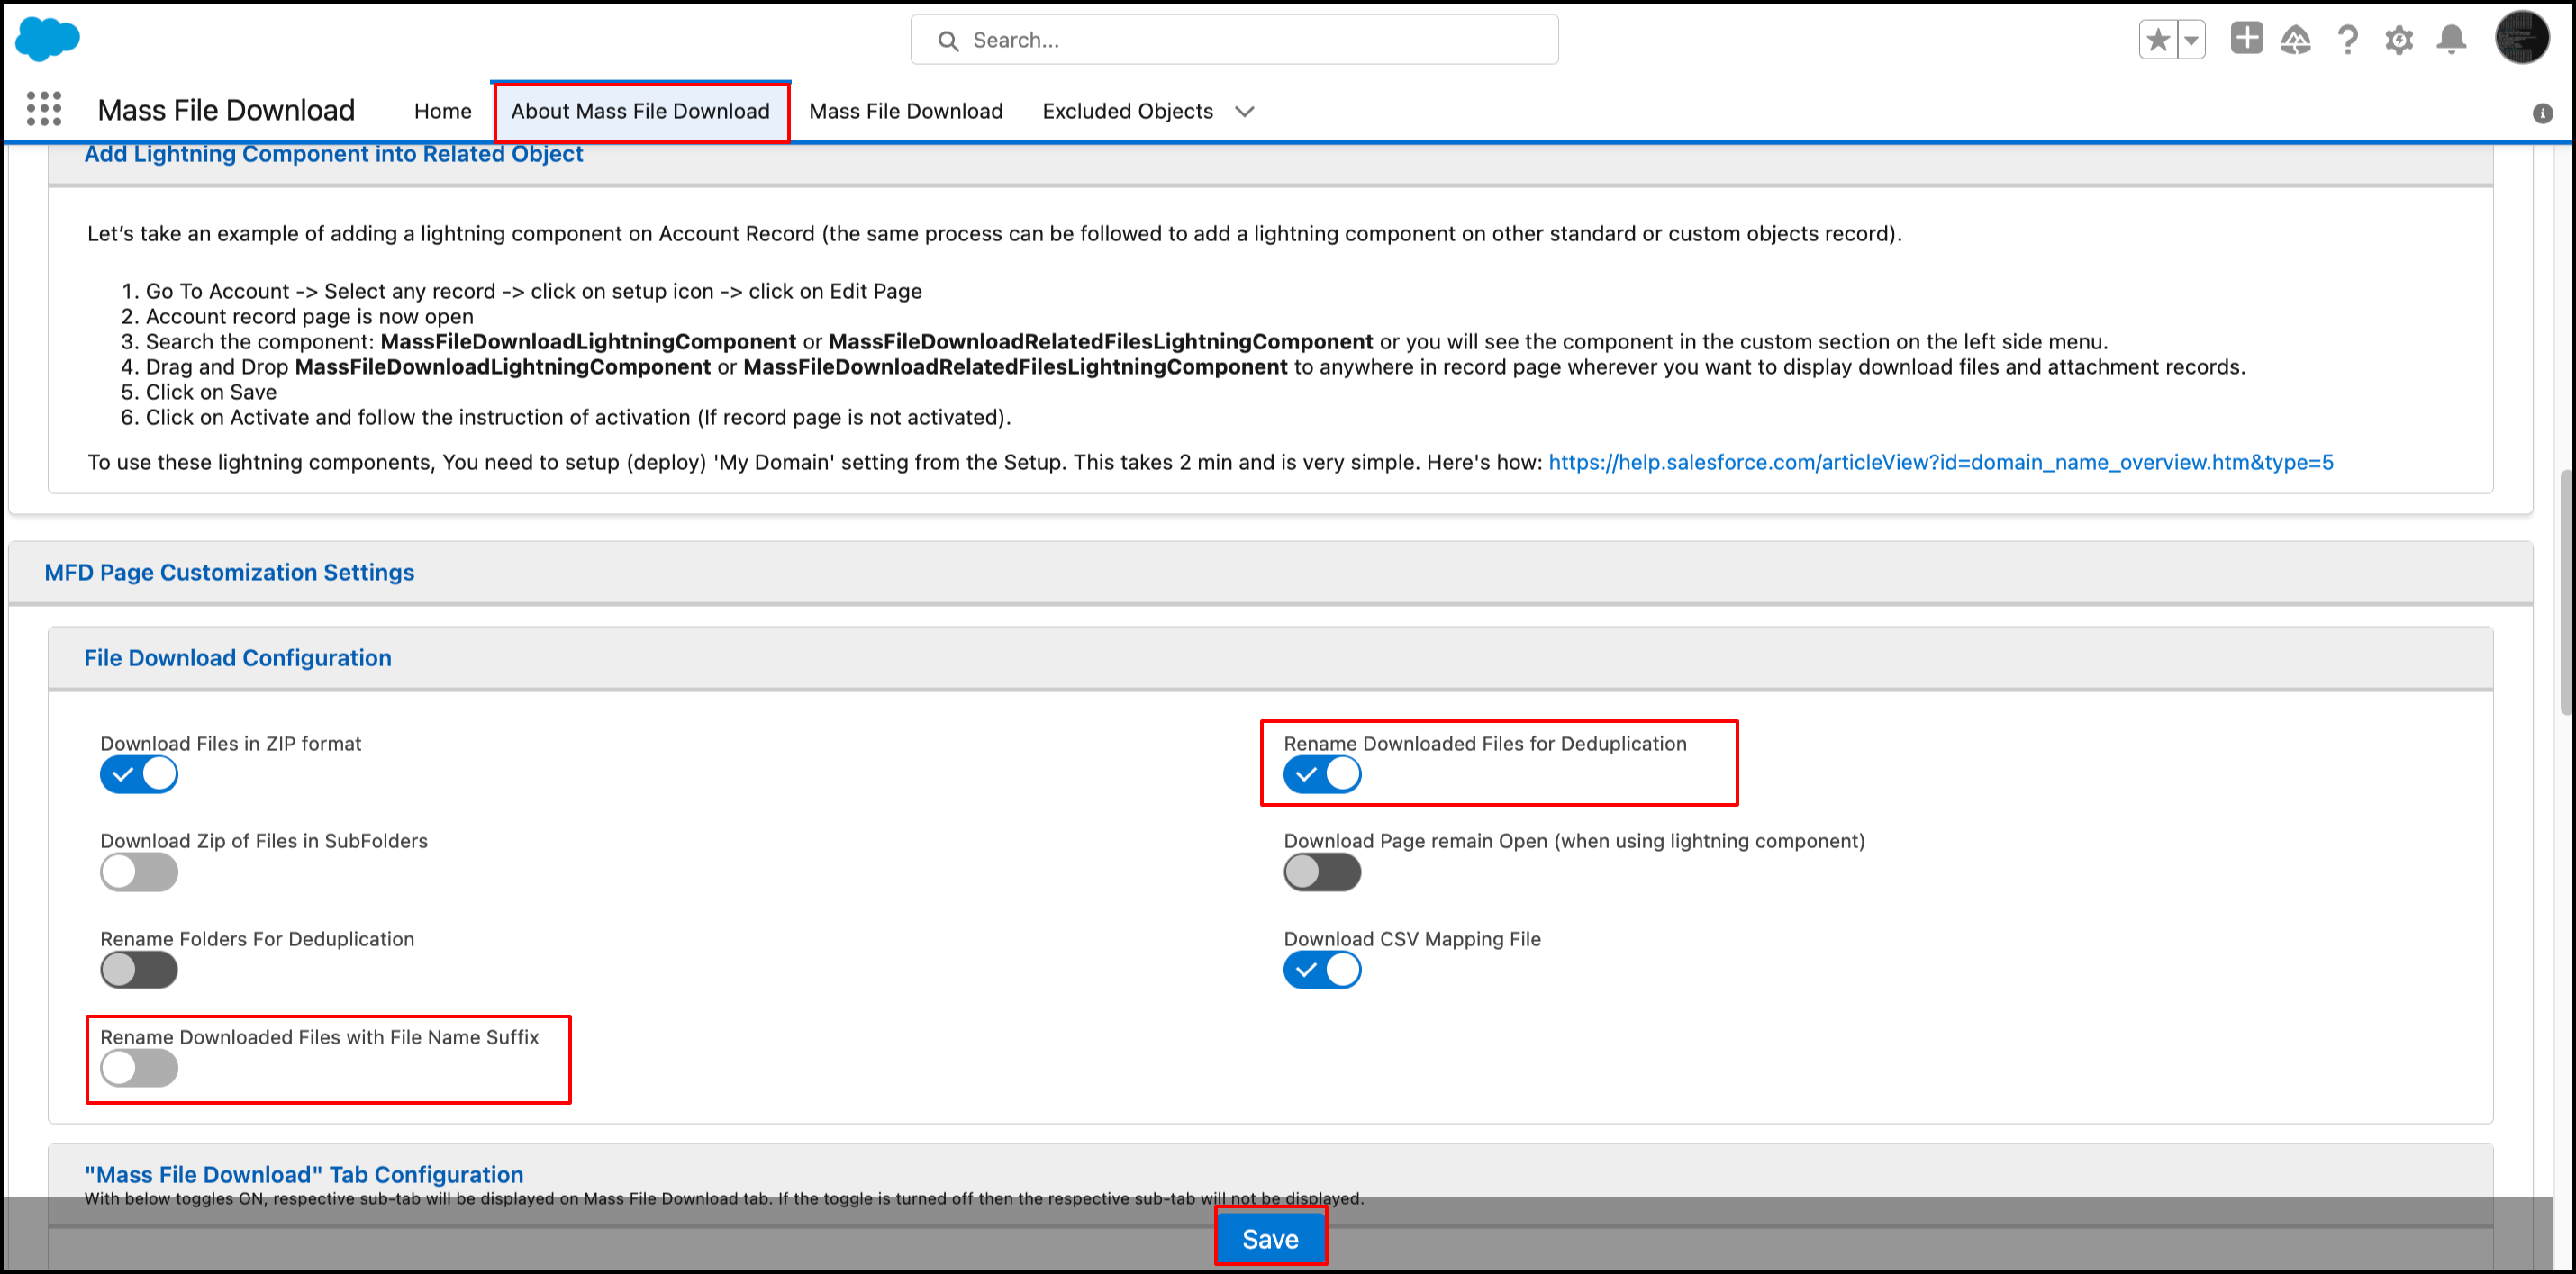Open the Setup gear icon
2576x1274 pixels.
(x=2399, y=40)
